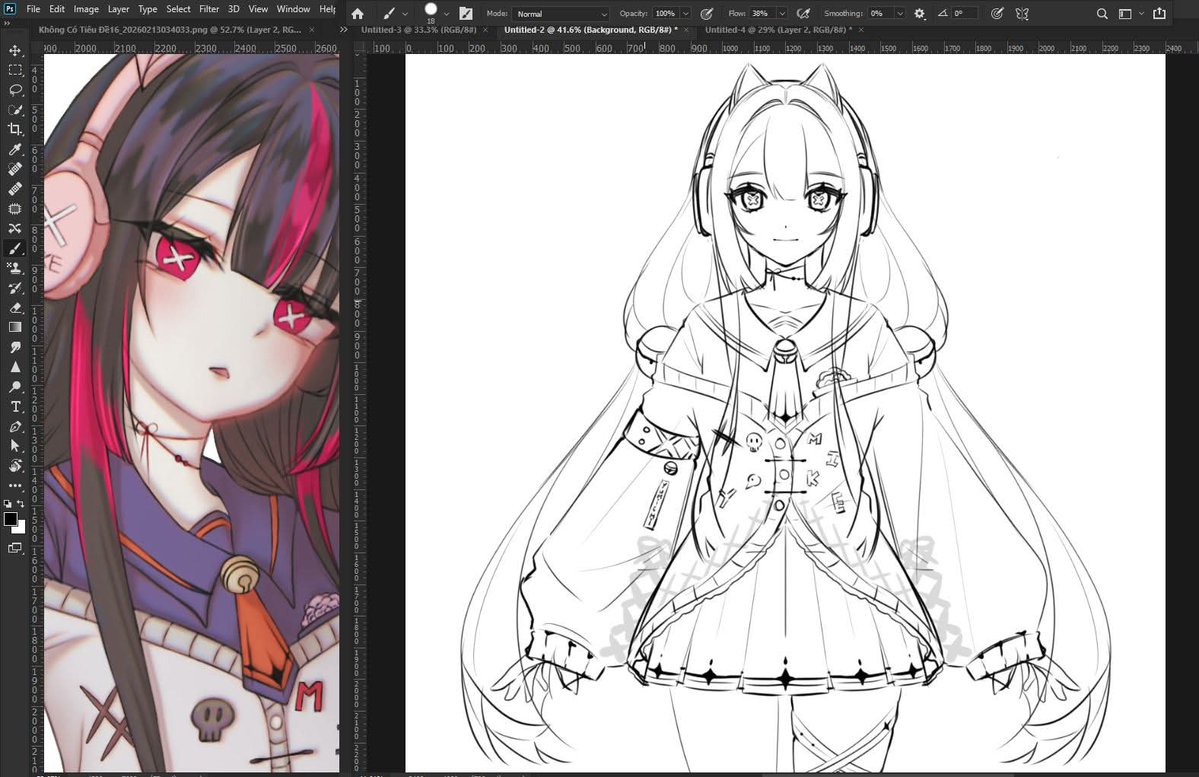Viewport: 1199px width, 777px height.
Task: Select the Eyedropper tool
Action: click(x=15, y=149)
